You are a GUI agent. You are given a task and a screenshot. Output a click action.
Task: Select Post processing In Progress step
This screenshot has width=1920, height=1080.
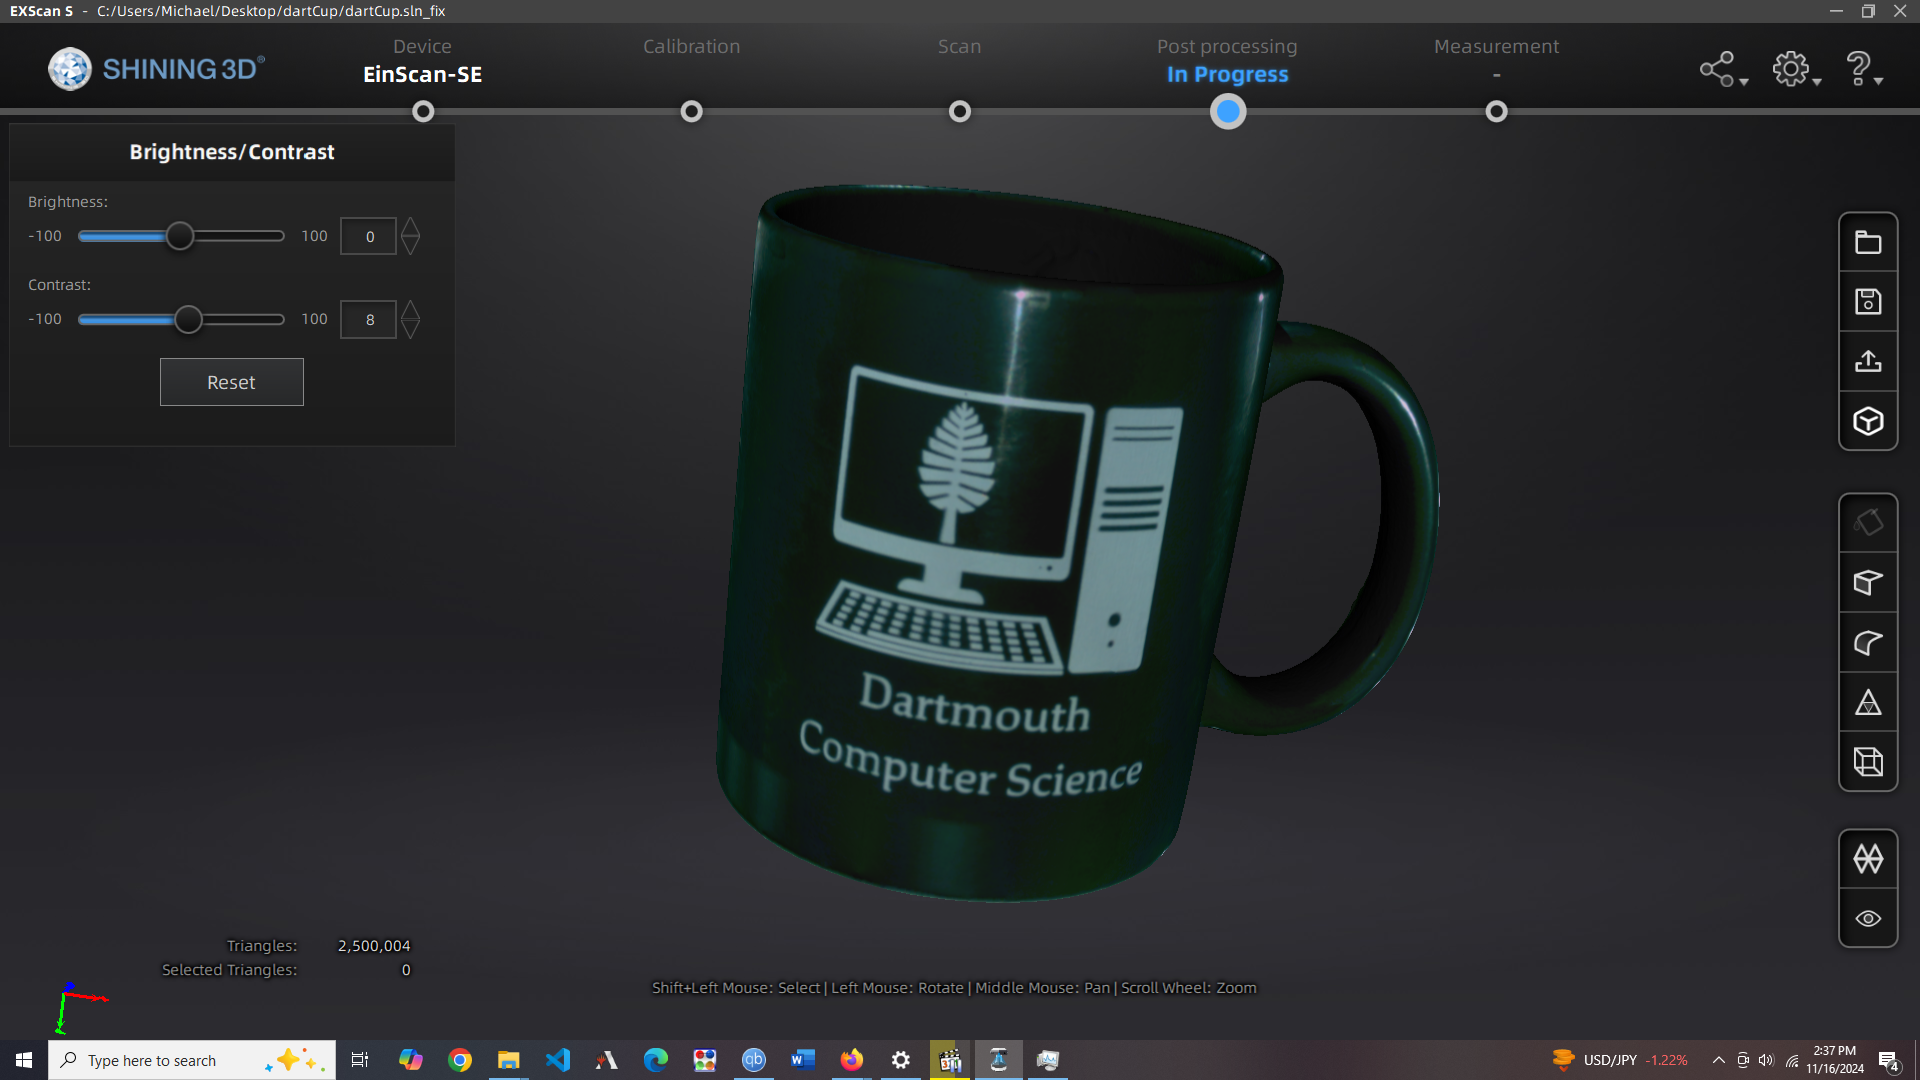(1227, 61)
